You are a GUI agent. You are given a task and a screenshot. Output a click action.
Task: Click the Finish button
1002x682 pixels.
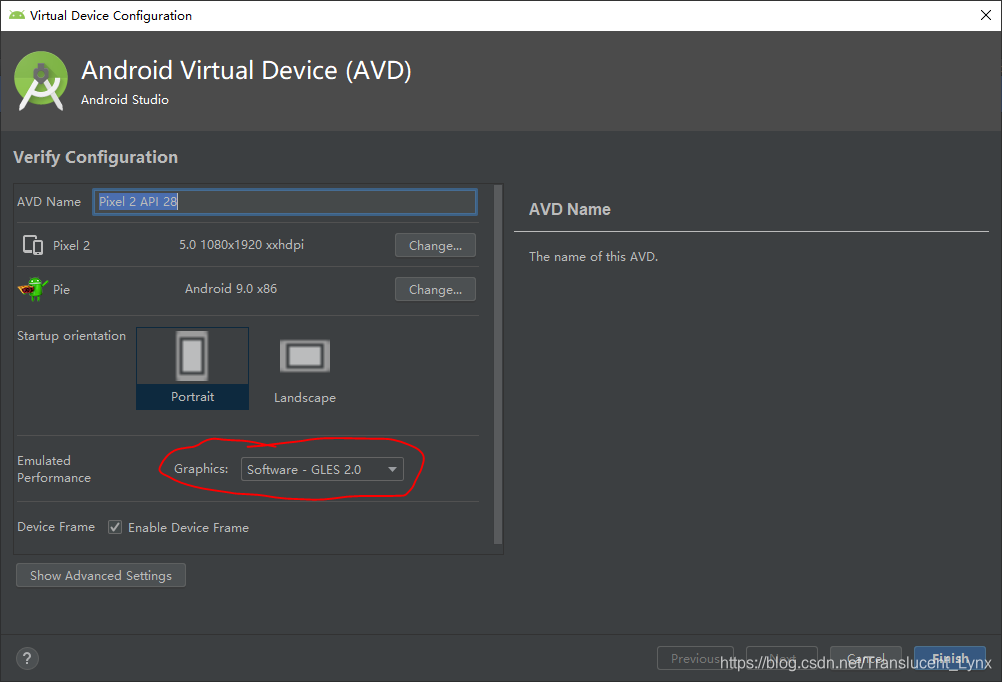pyautogui.click(x=950, y=658)
